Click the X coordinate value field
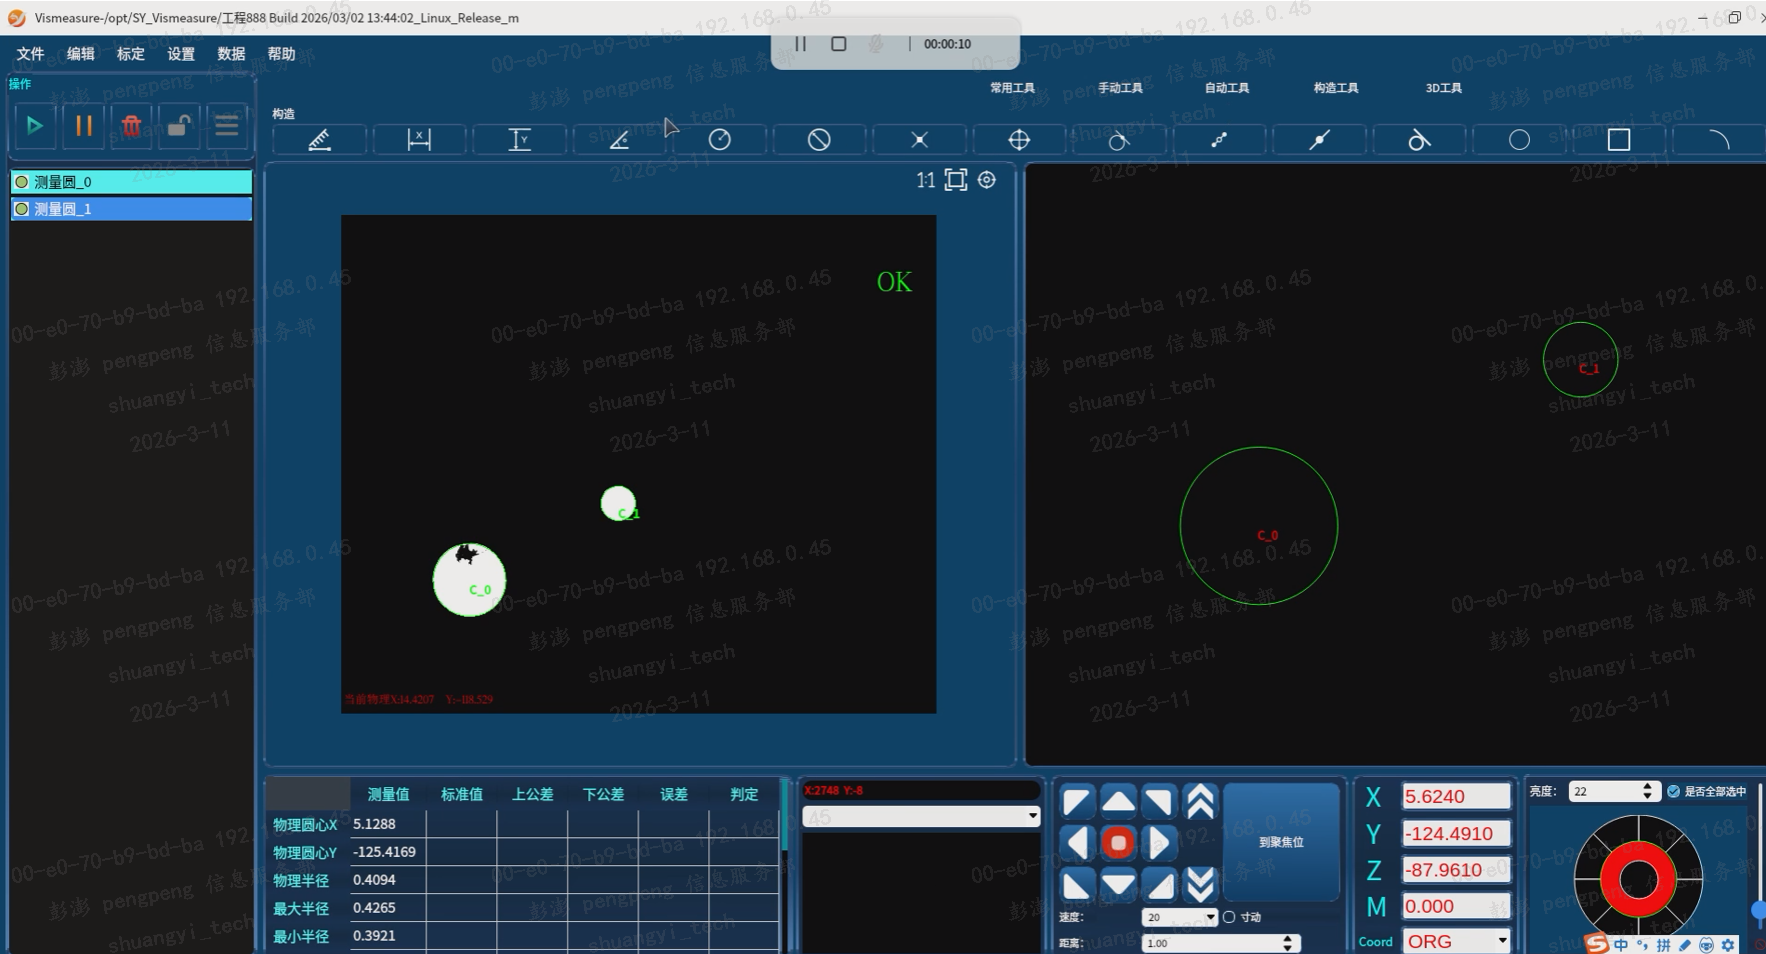Image resolution: width=1766 pixels, height=954 pixels. point(1455,796)
